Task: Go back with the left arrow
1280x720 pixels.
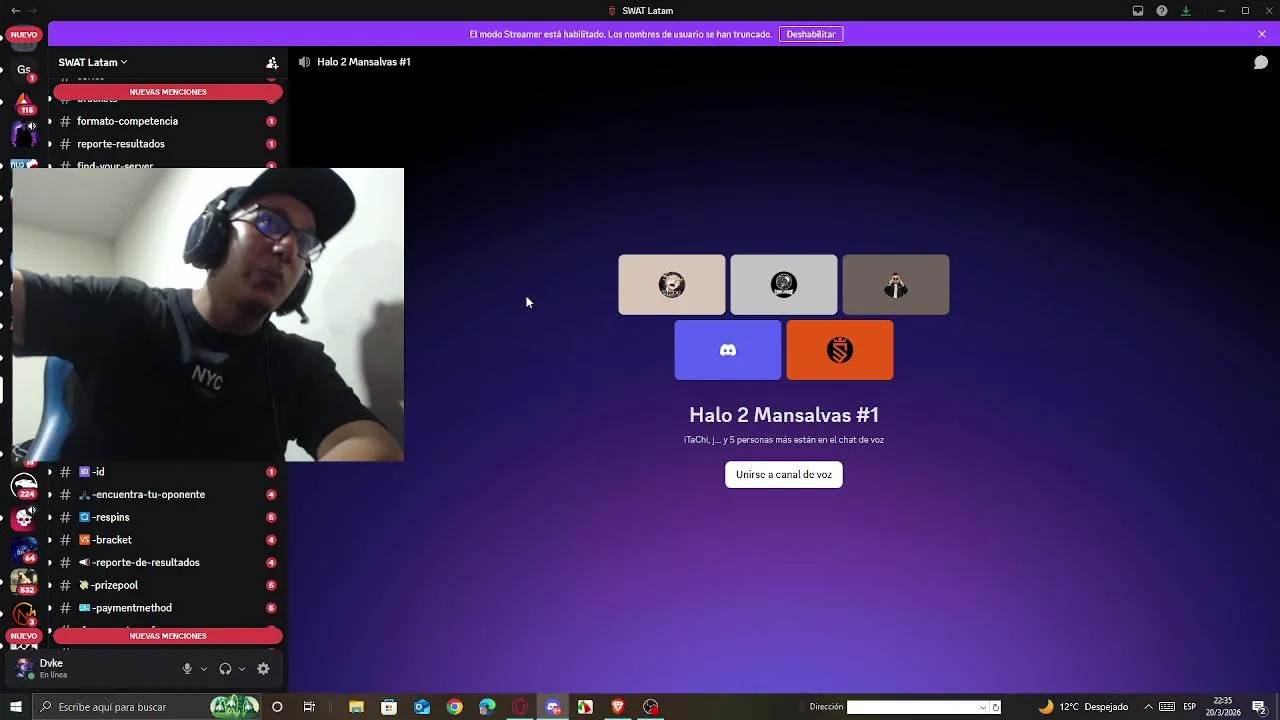Action: [x=15, y=11]
